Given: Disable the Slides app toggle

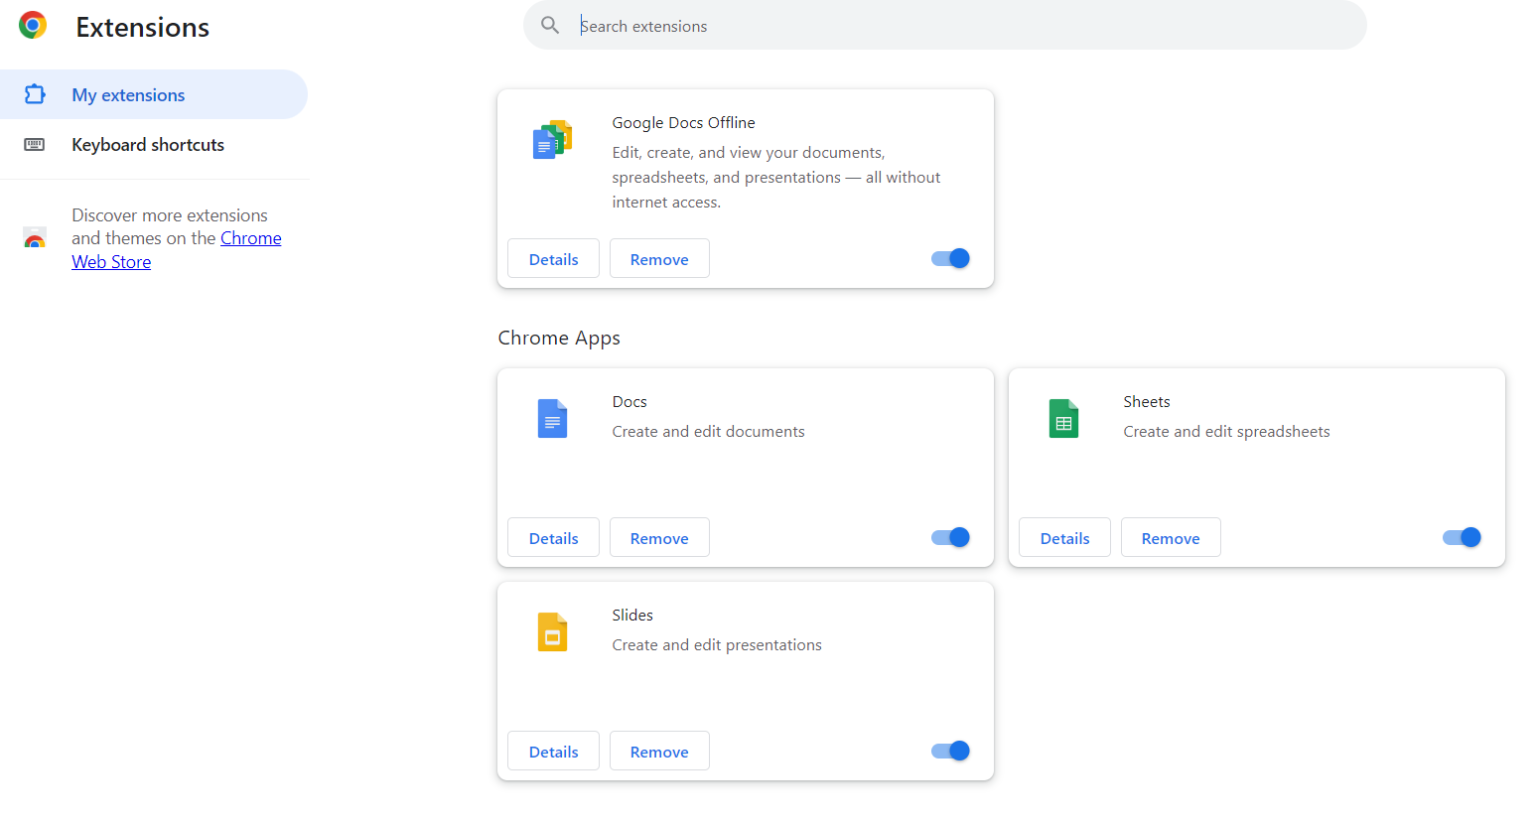Looking at the screenshot, I should (x=950, y=751).
